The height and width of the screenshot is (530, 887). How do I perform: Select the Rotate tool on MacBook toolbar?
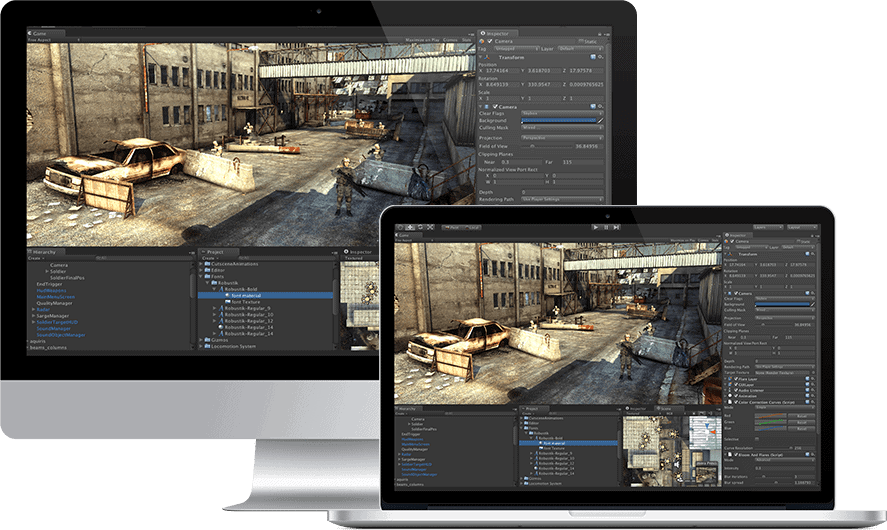click(420, 227)
